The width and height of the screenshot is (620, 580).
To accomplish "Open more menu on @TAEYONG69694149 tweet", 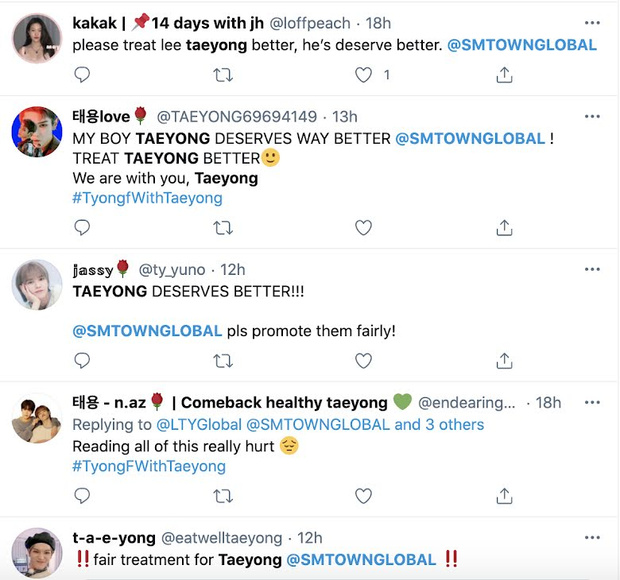I will pos(592,117).
